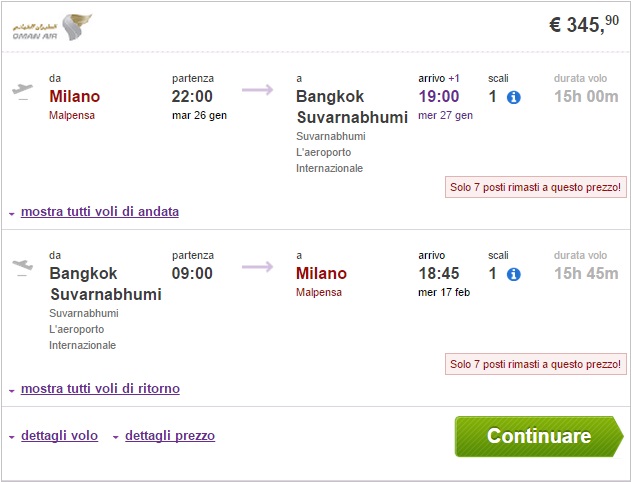The width and height of the screenshot is (631, 482).
Task: Click the outbound flight airplane icon
Action: (x=21, y=90)
